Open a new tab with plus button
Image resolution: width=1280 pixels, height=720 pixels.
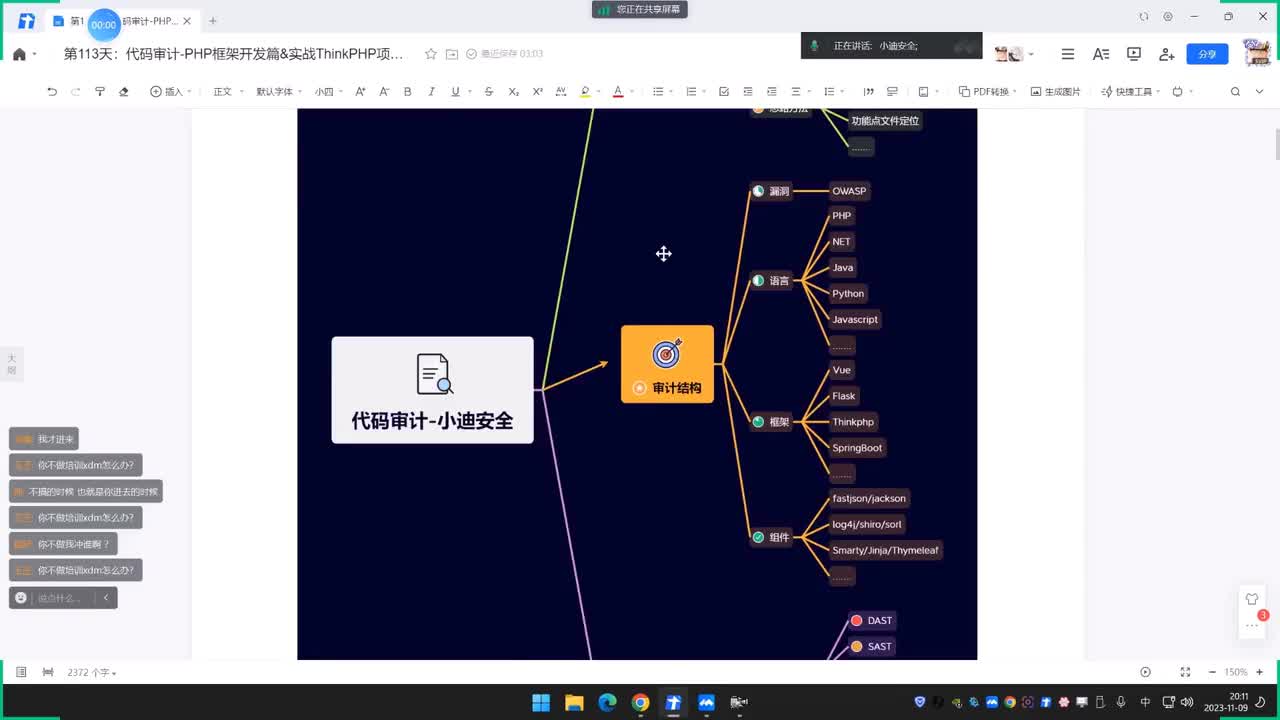click(212, 21)
